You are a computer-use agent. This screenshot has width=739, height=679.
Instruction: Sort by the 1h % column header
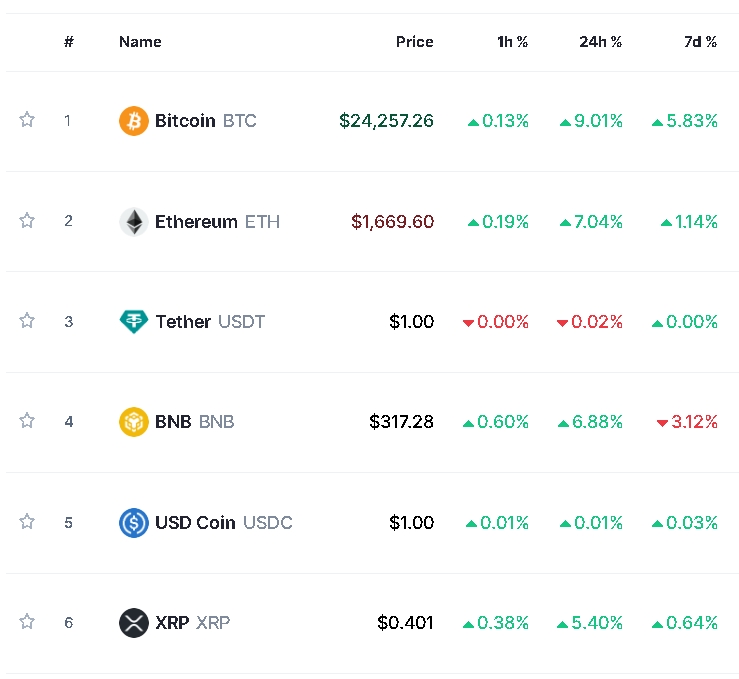coord(512,42)
